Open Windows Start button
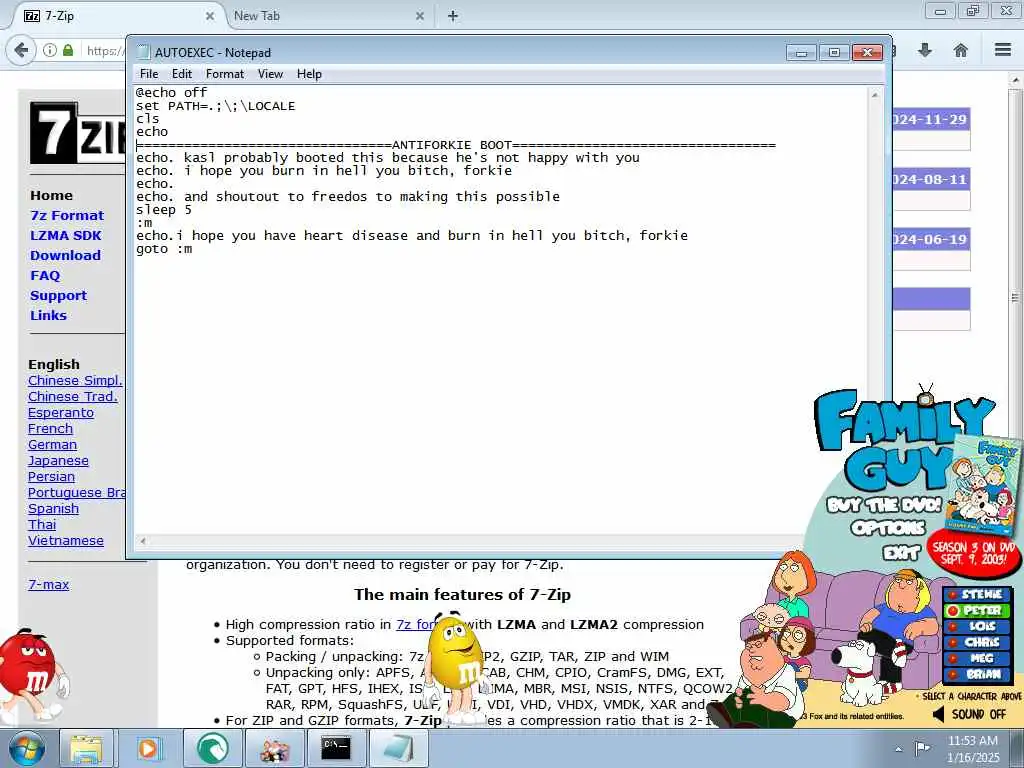This screenshot has height=768, width=1024. [27, 748]
